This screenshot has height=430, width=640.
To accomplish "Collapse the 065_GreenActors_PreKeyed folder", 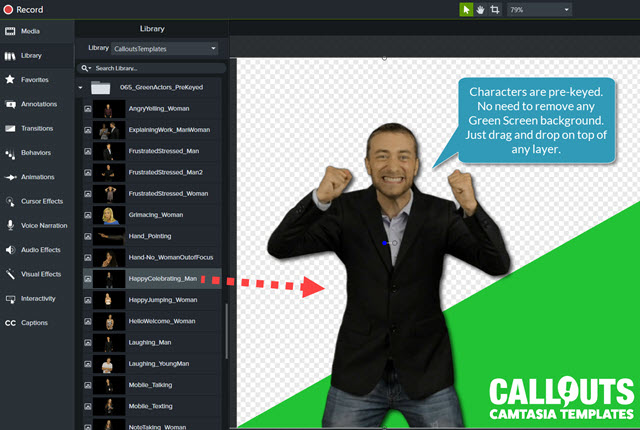I will [x=82, y=87].
